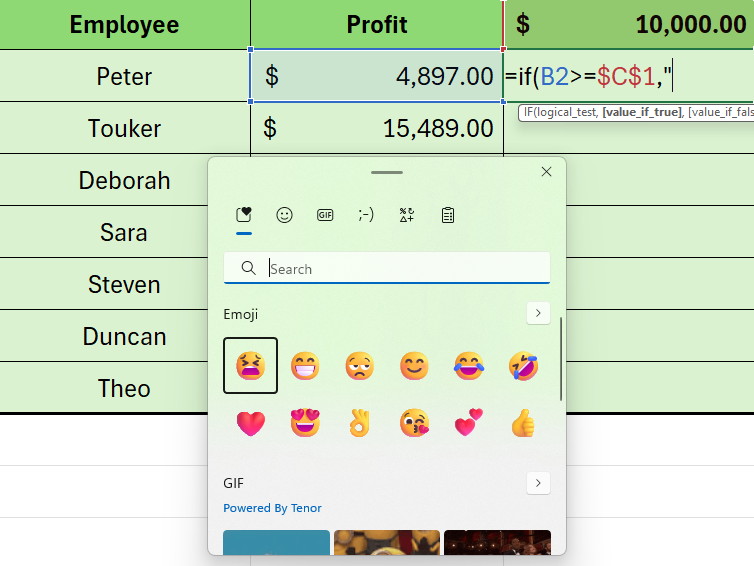
Task: Switch to the smiley emoji tab
Action: (284, 214)
